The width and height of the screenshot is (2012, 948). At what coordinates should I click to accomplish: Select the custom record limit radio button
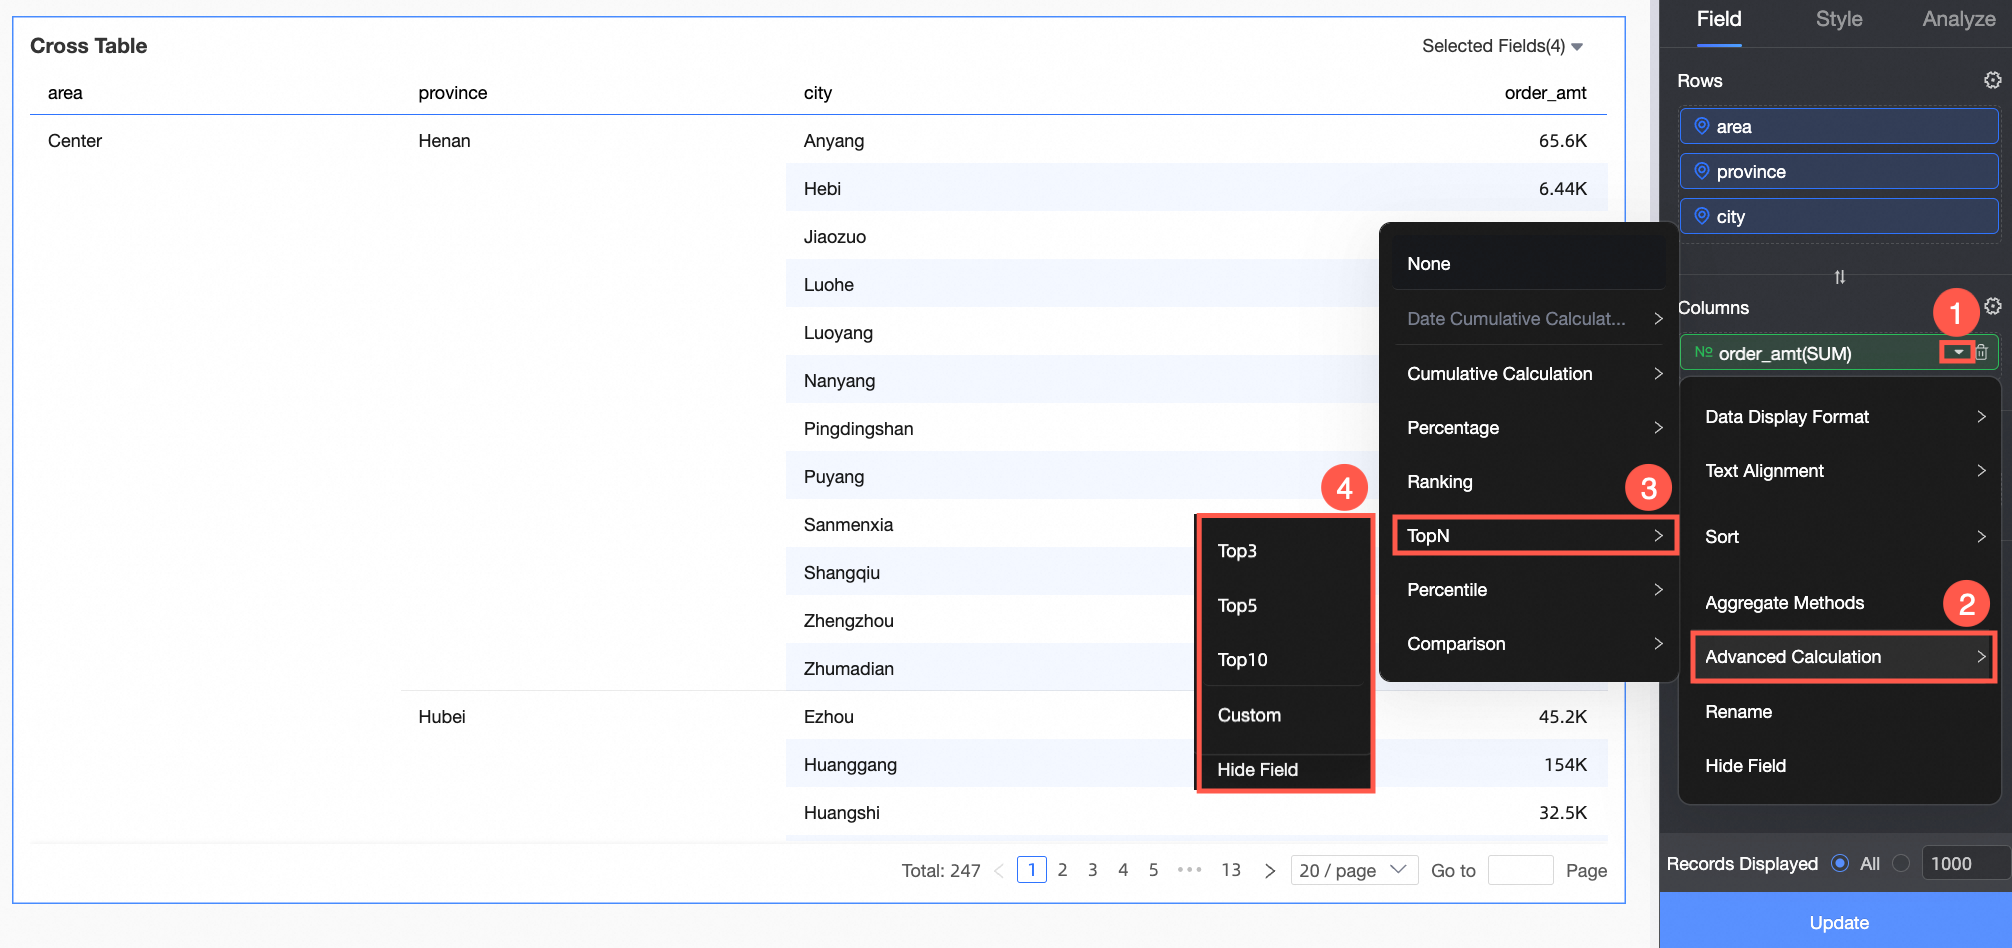pyautogui.click(x=1901, y=863)
